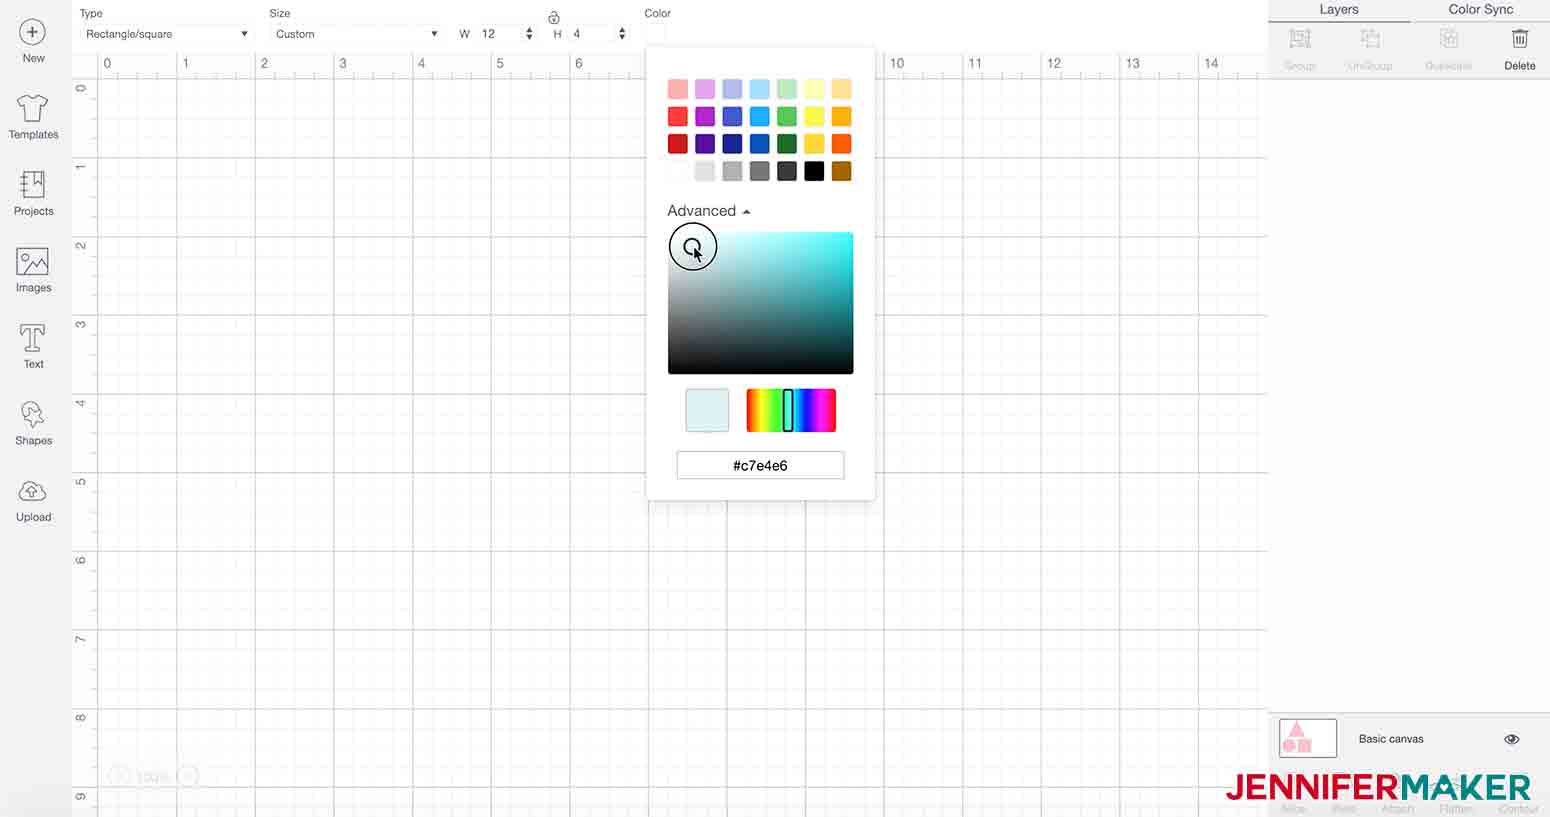Pick the silver gray swatch
The height and width of the screenshot is (817, 1550).
pyautogui.click(x=732, y=171)
